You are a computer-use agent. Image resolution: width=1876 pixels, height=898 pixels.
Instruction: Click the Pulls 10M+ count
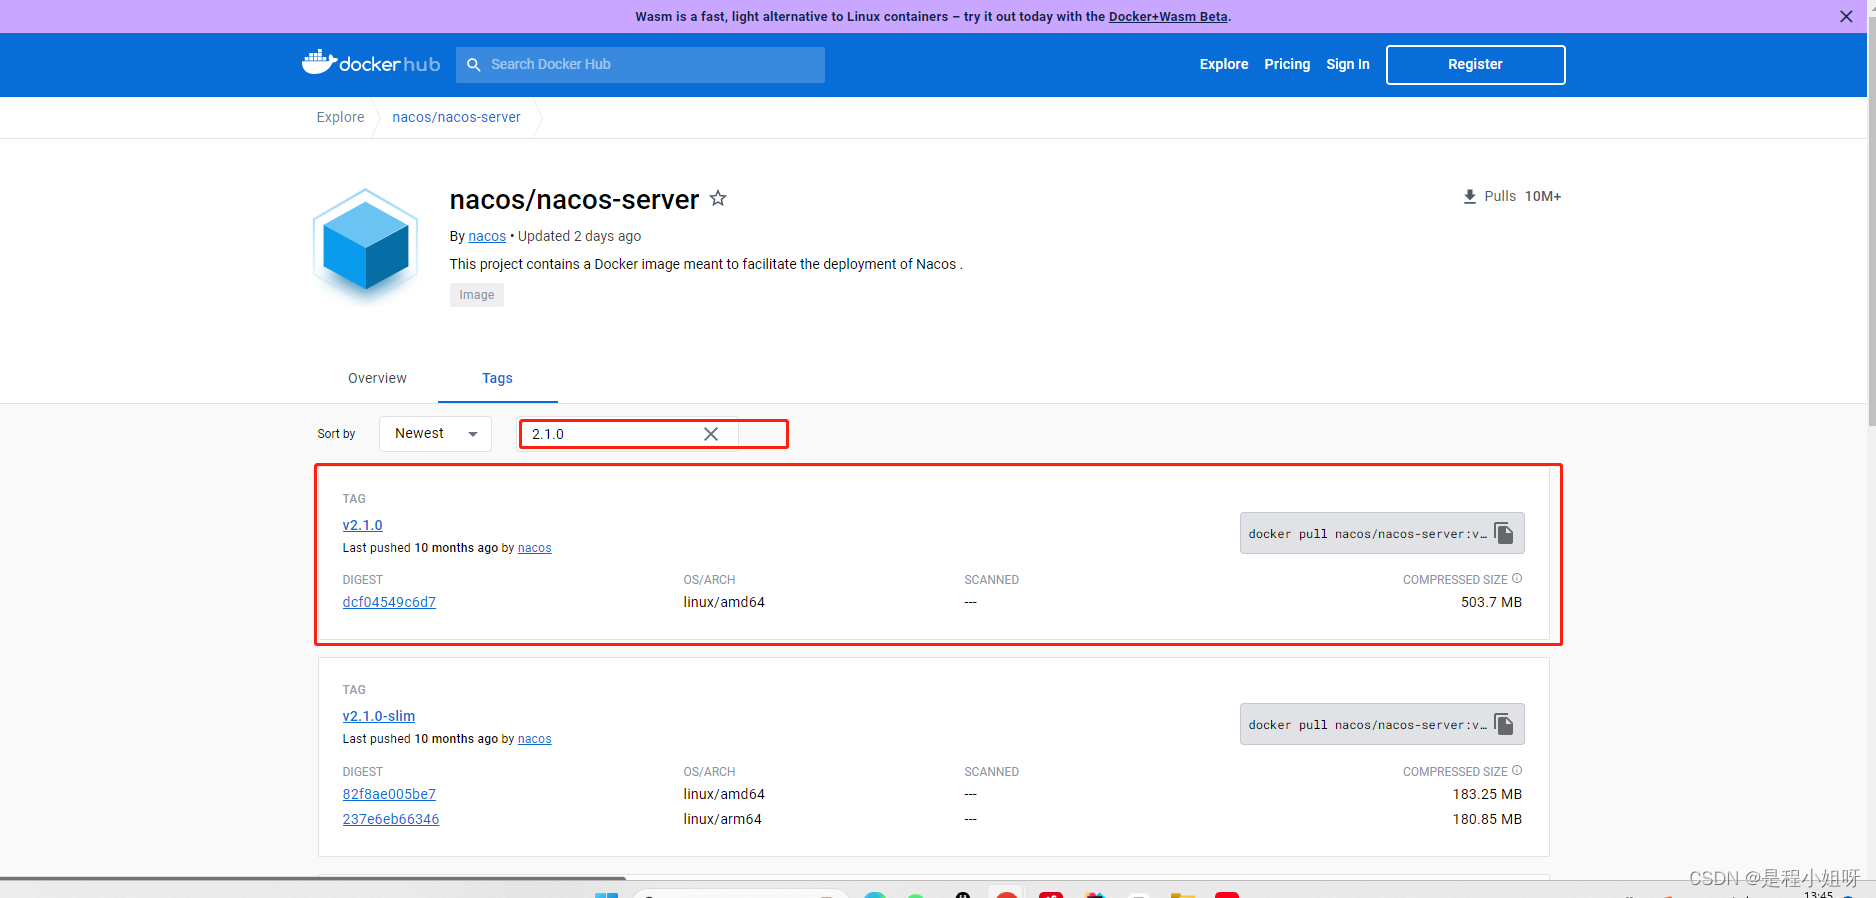coord(1542,196)
